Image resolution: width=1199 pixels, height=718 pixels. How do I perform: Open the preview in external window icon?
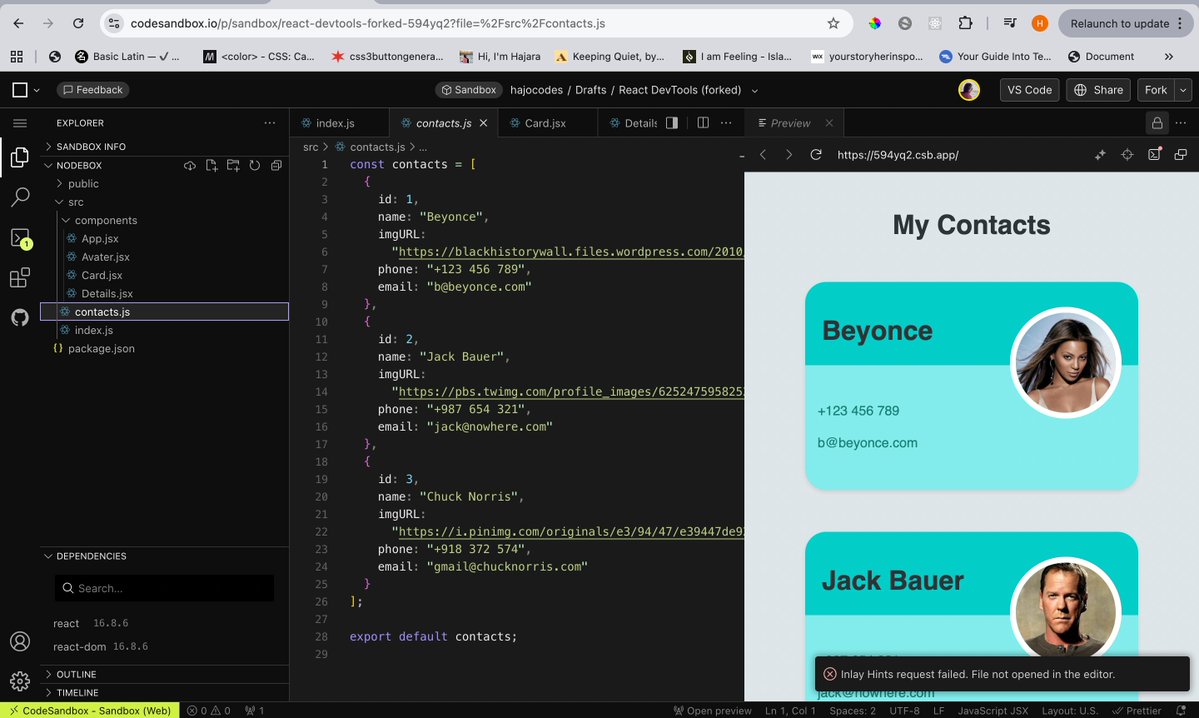tap(1181, 155)
